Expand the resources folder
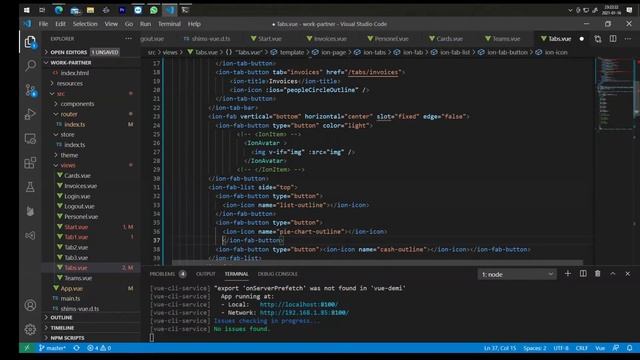This screenshot has width=640, height=360. point(70,83)
